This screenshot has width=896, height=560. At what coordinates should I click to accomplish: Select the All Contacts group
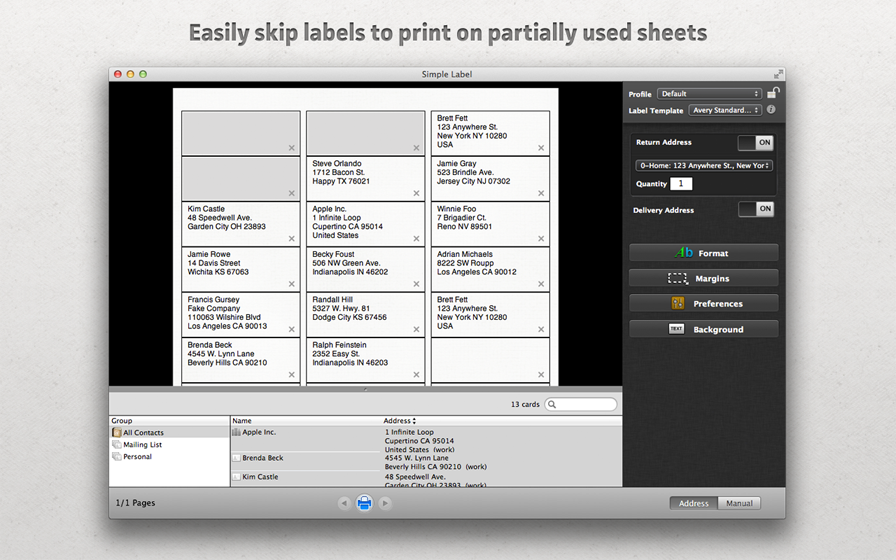169,433
